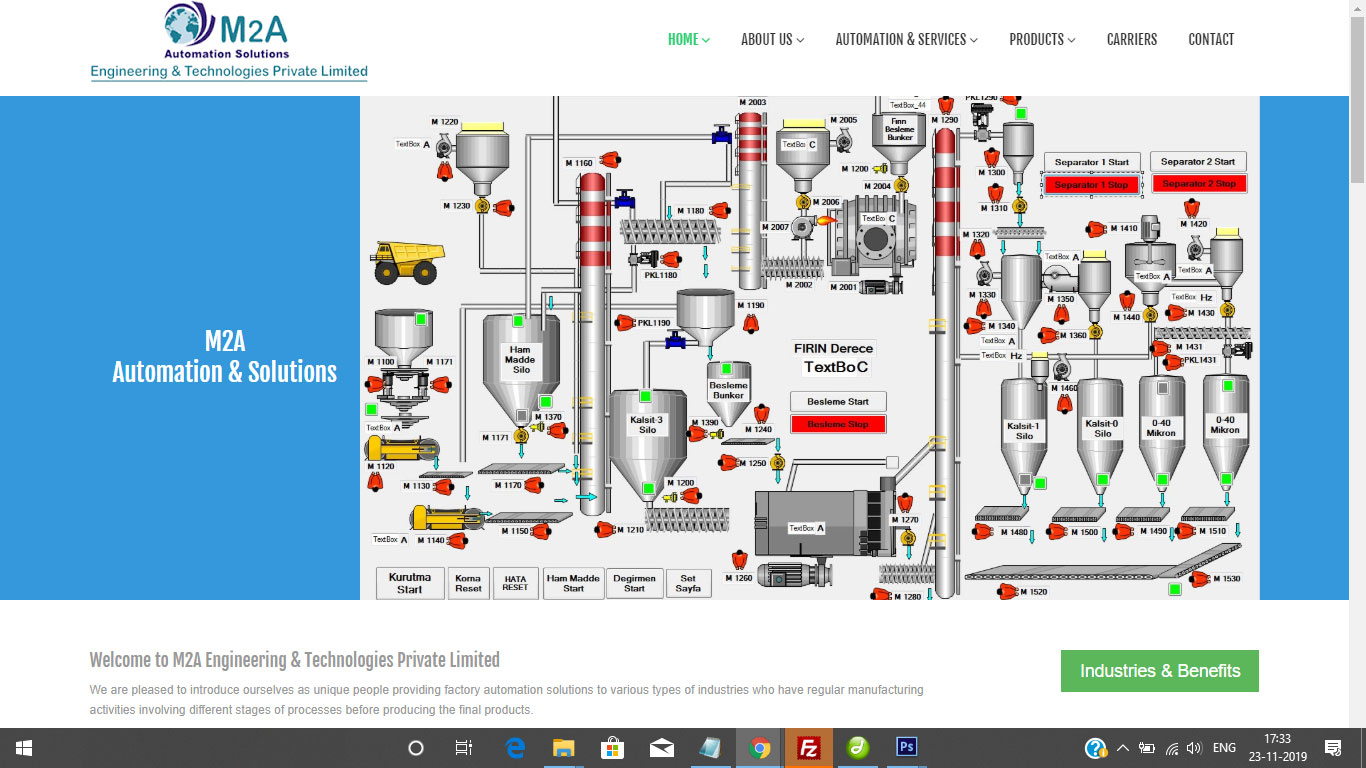Viewport: 1366px width, 768px height.
Task: Click the volume speaker tray icon
Action: [x=1194, y=748]
